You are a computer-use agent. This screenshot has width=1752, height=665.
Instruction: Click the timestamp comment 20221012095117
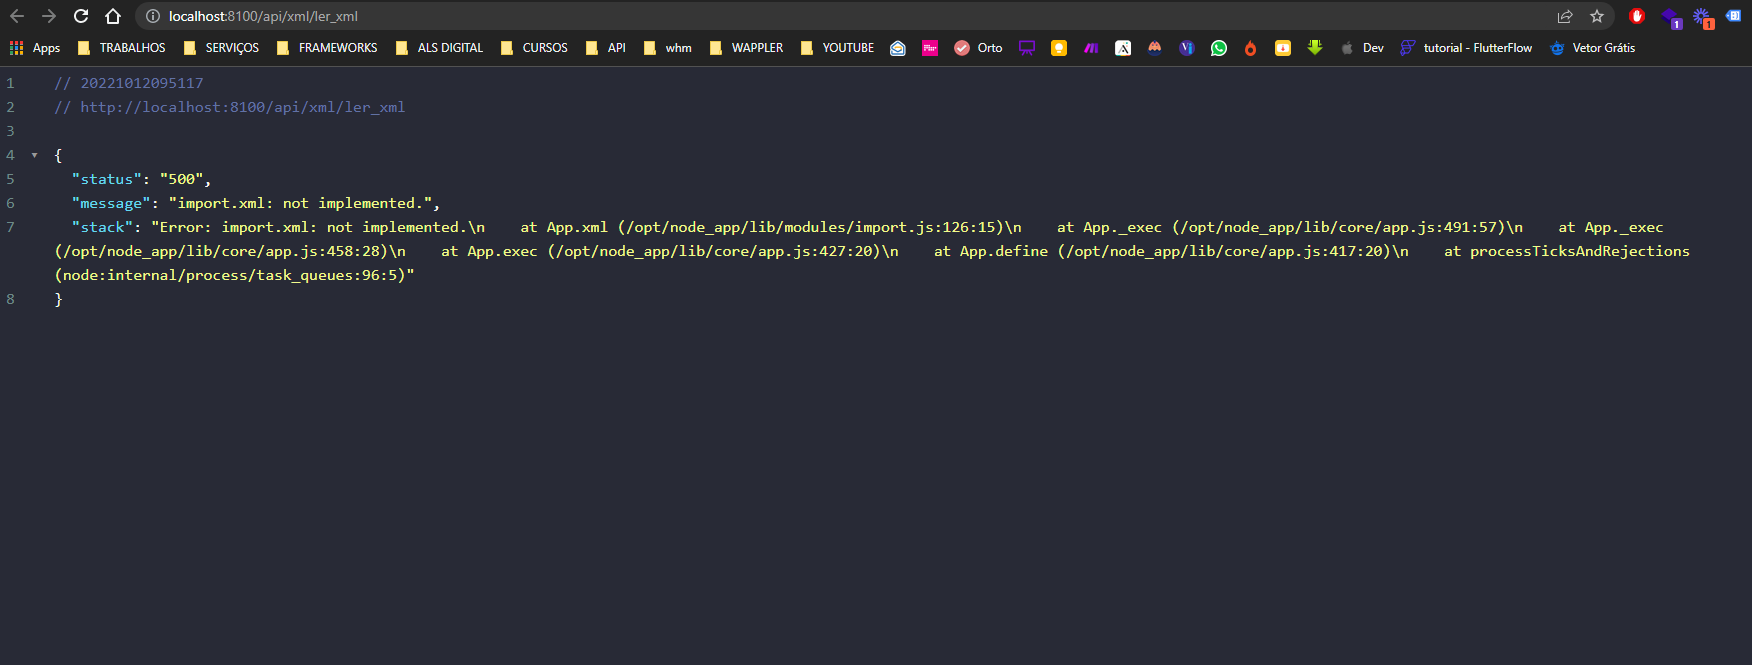142,83
